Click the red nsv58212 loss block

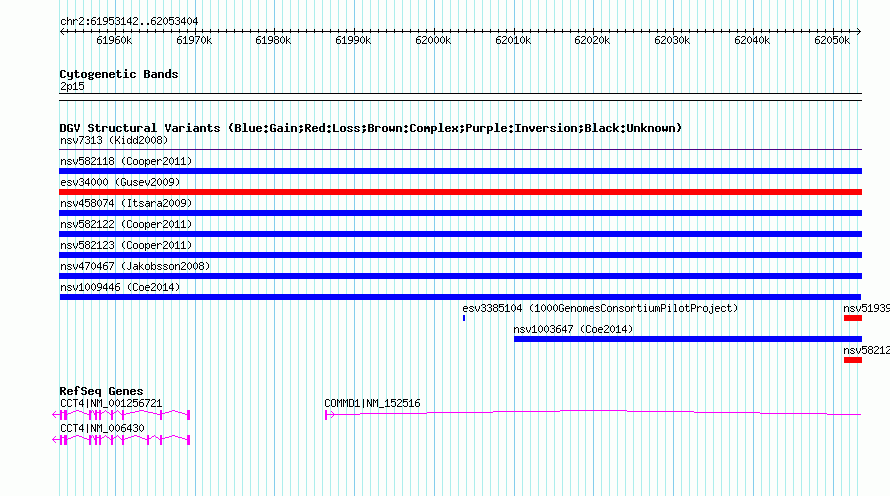click(x=853, y=360)
